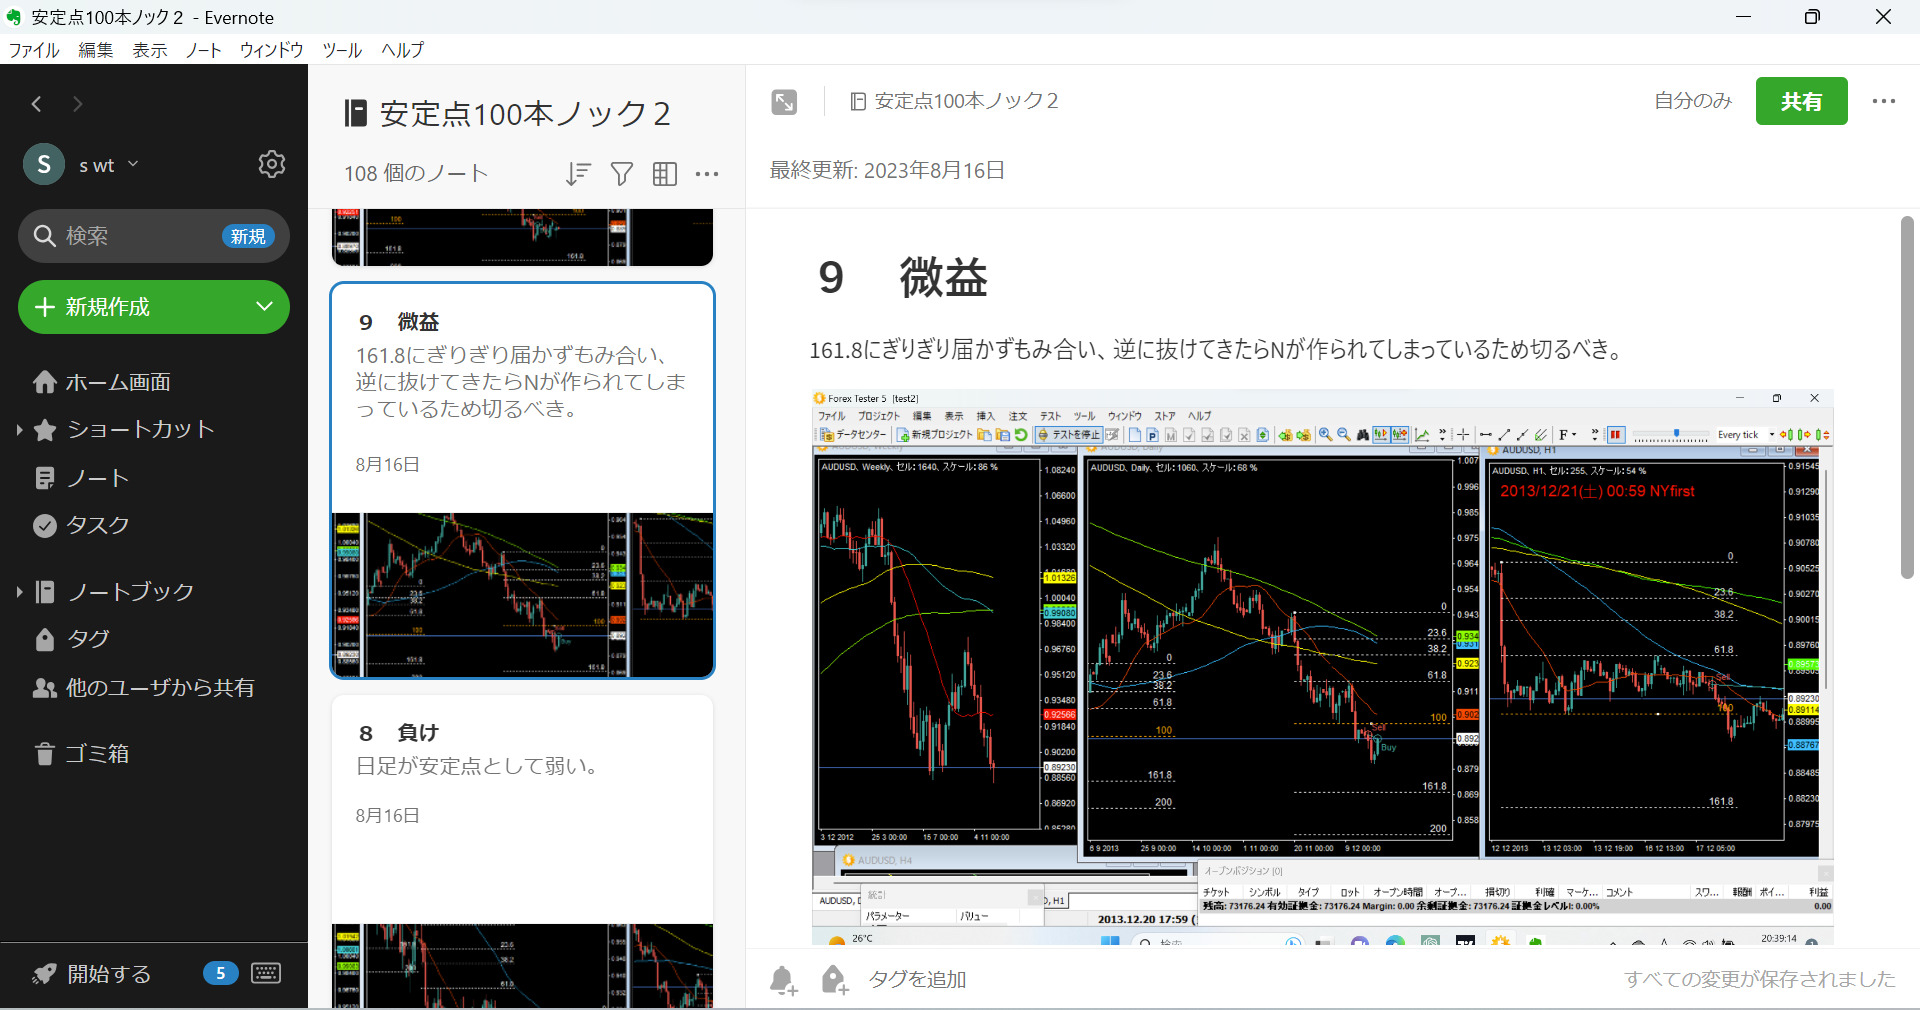The width and height of the screenshot is (1920, 1010).
Task: Click the add tag icon beside タグを追加
Action: tap(834, 980)
